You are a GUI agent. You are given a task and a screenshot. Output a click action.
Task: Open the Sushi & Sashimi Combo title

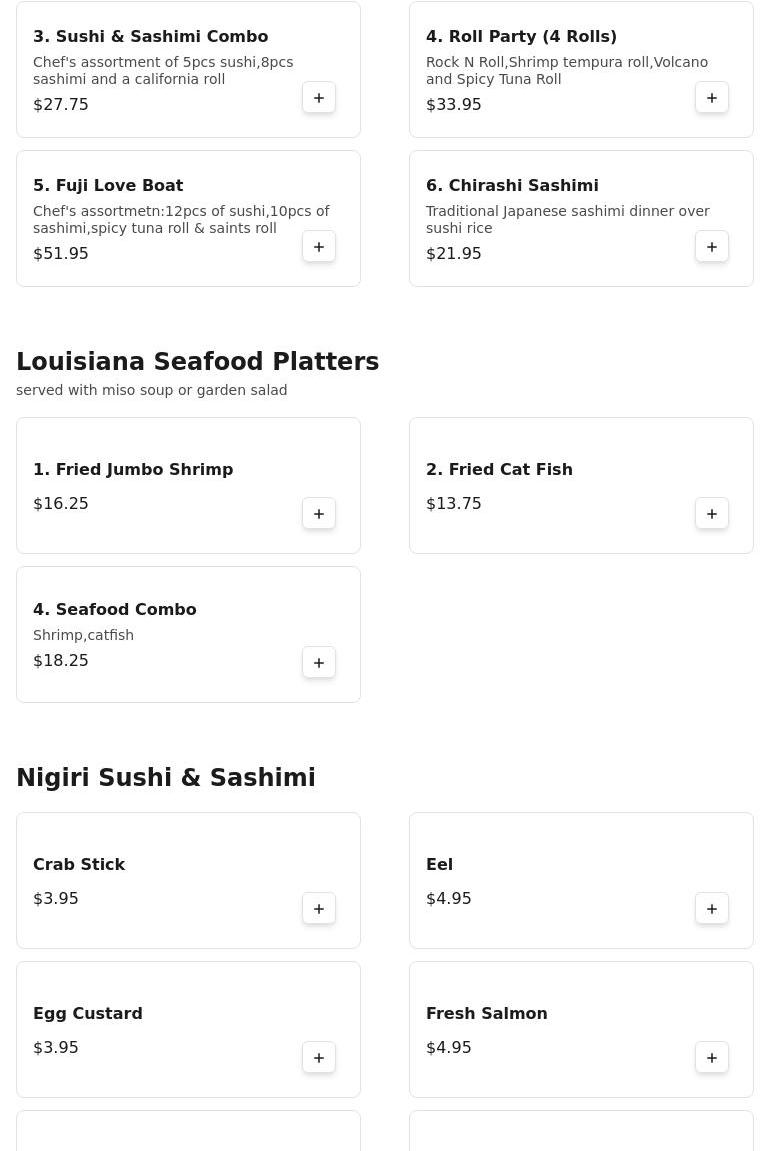(x=151, y=37)
